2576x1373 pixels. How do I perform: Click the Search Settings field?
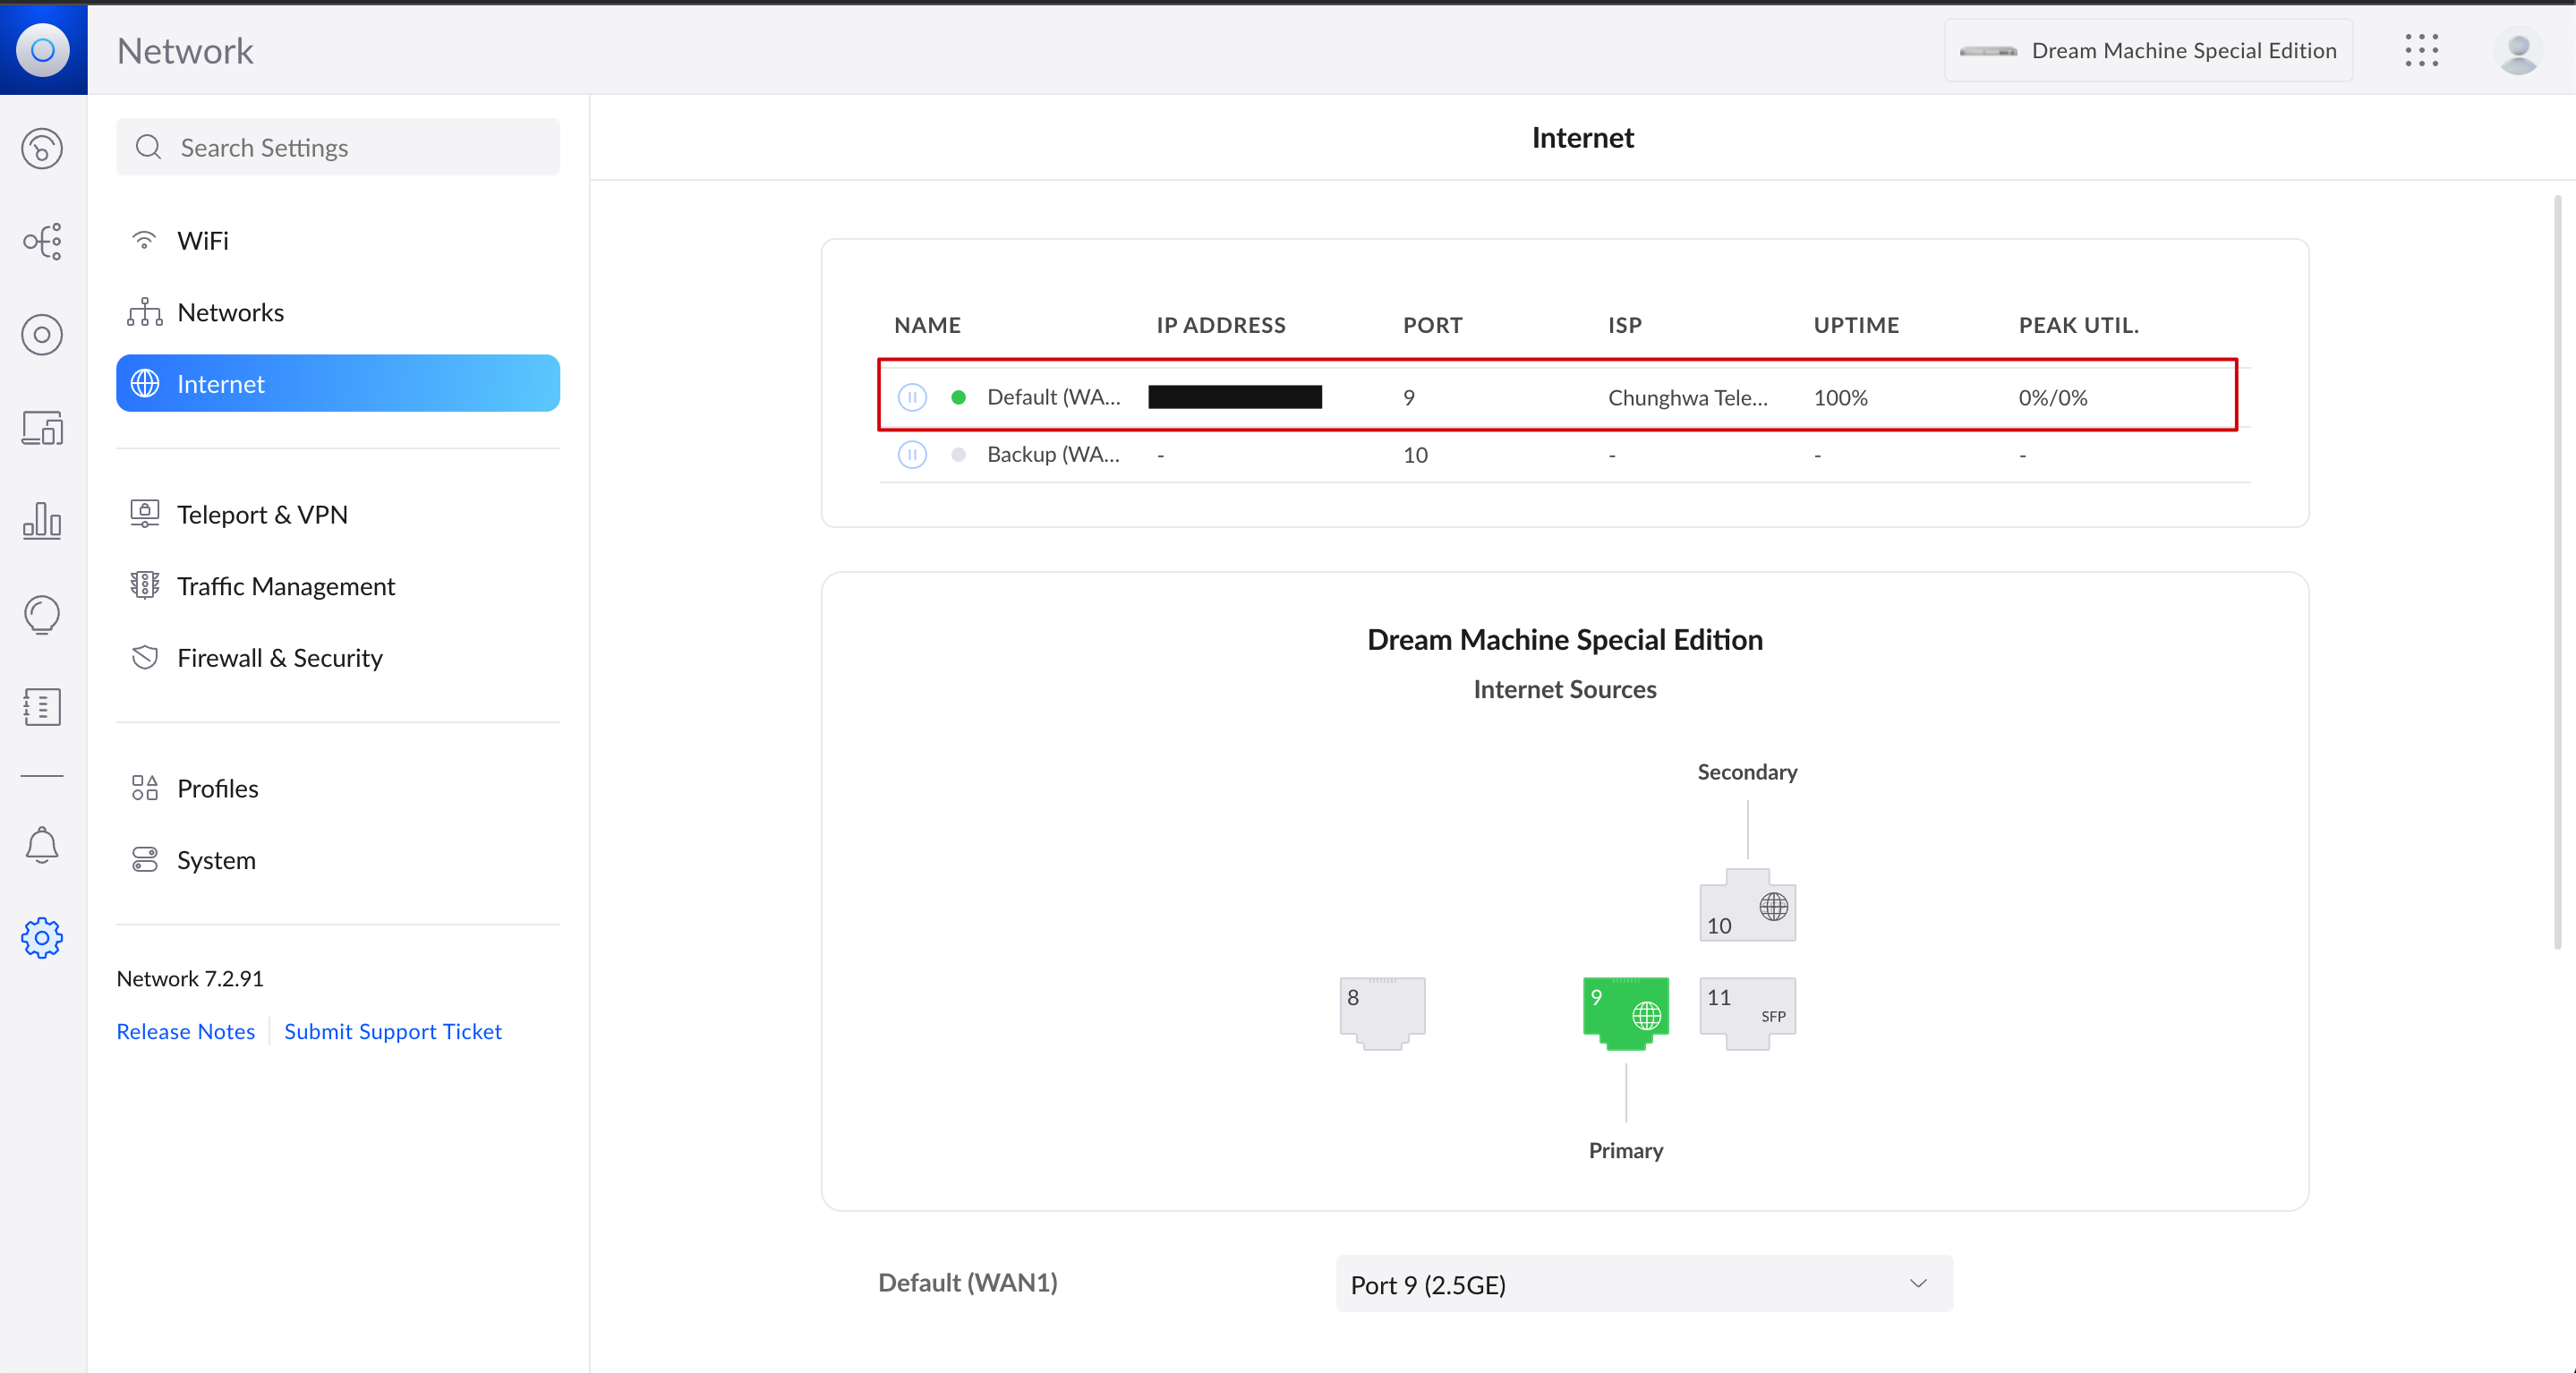[338, 148]
